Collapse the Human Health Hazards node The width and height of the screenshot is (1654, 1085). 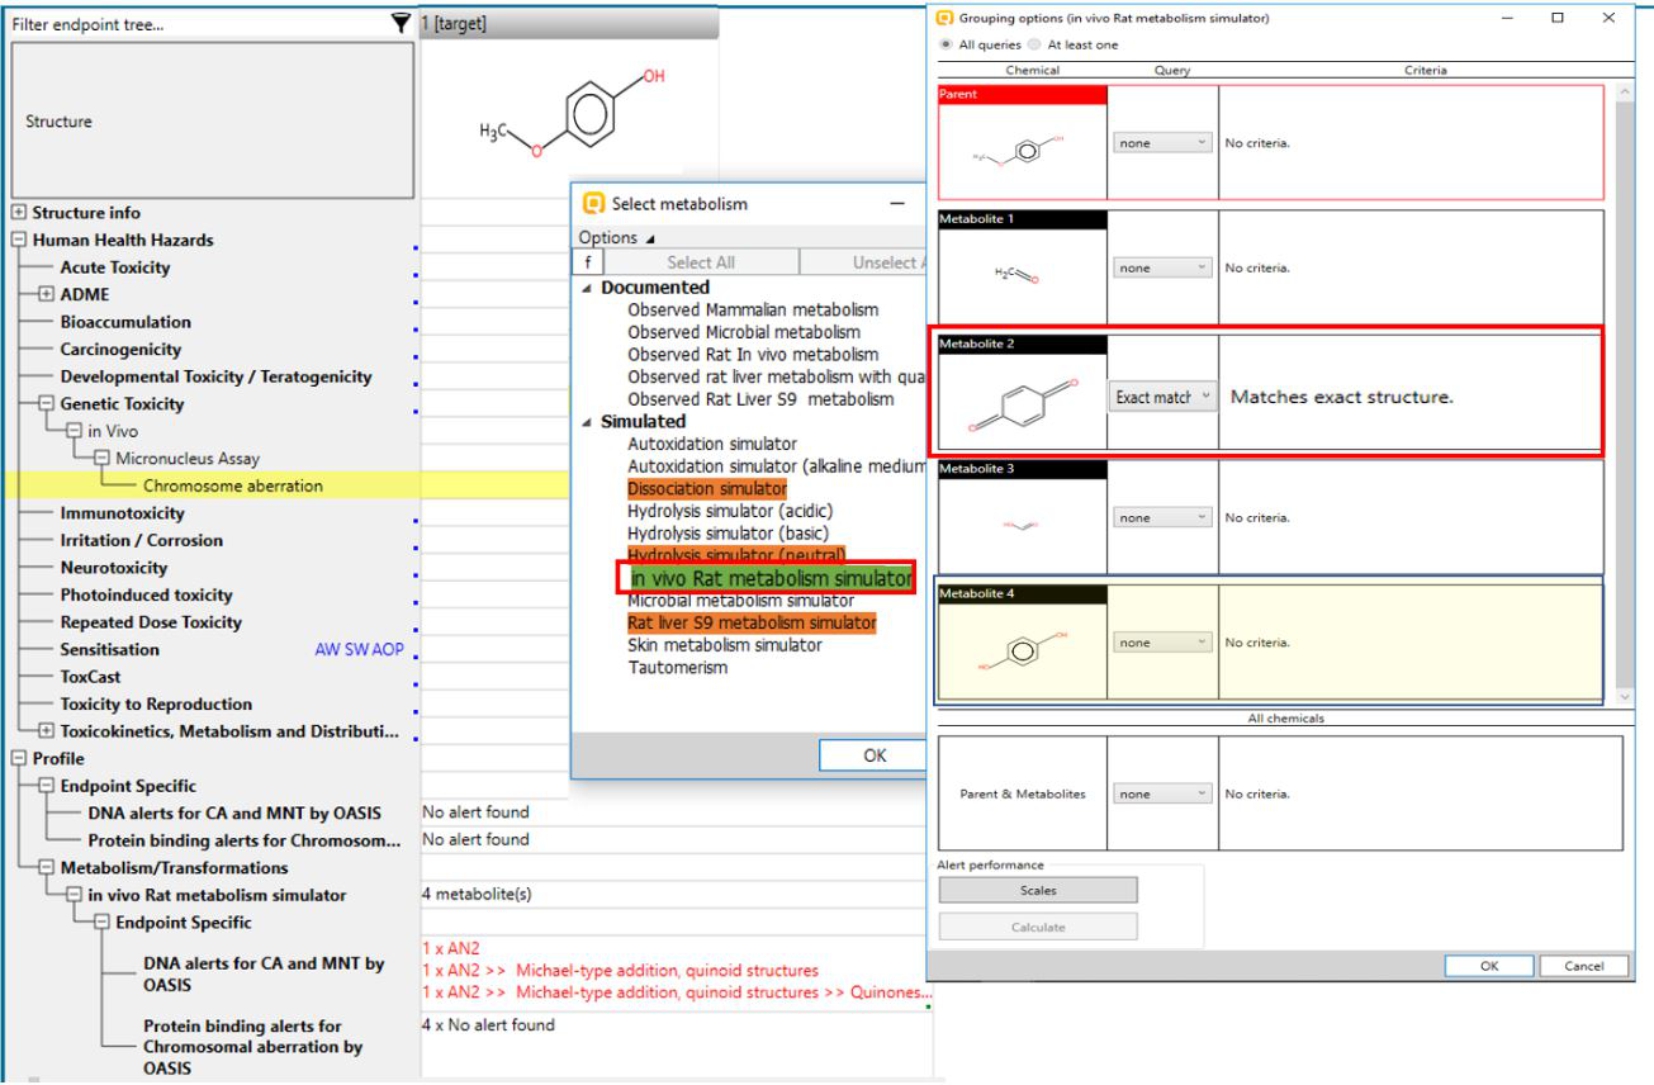18,240
